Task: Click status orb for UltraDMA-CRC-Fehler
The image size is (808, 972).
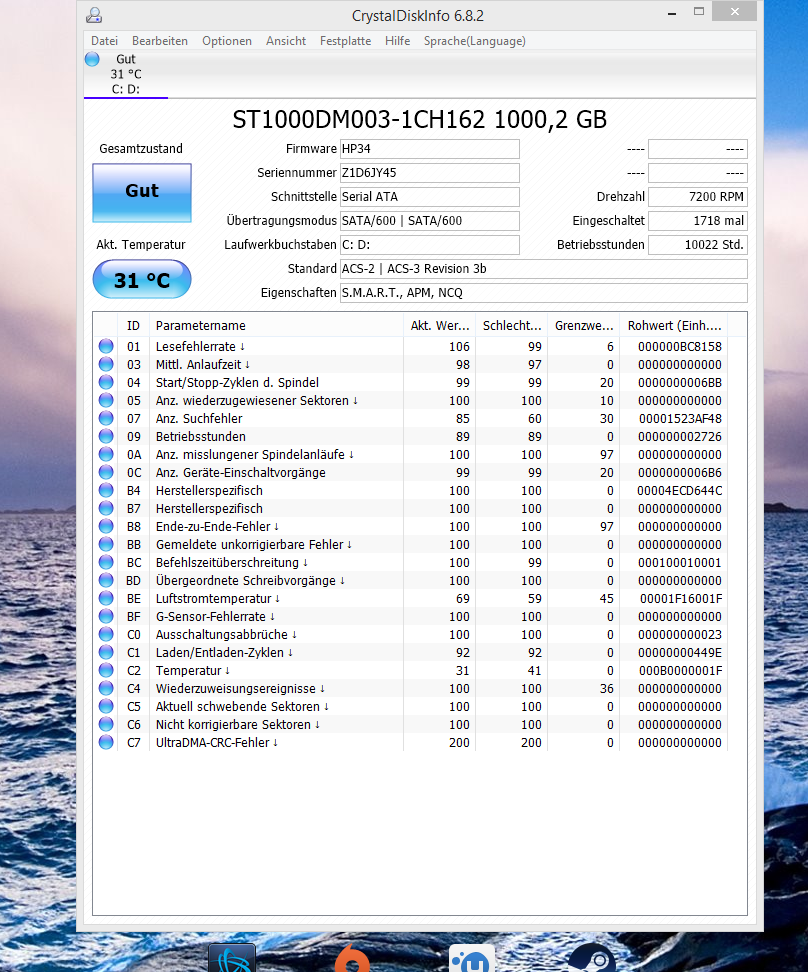Action: coord(106,741)
